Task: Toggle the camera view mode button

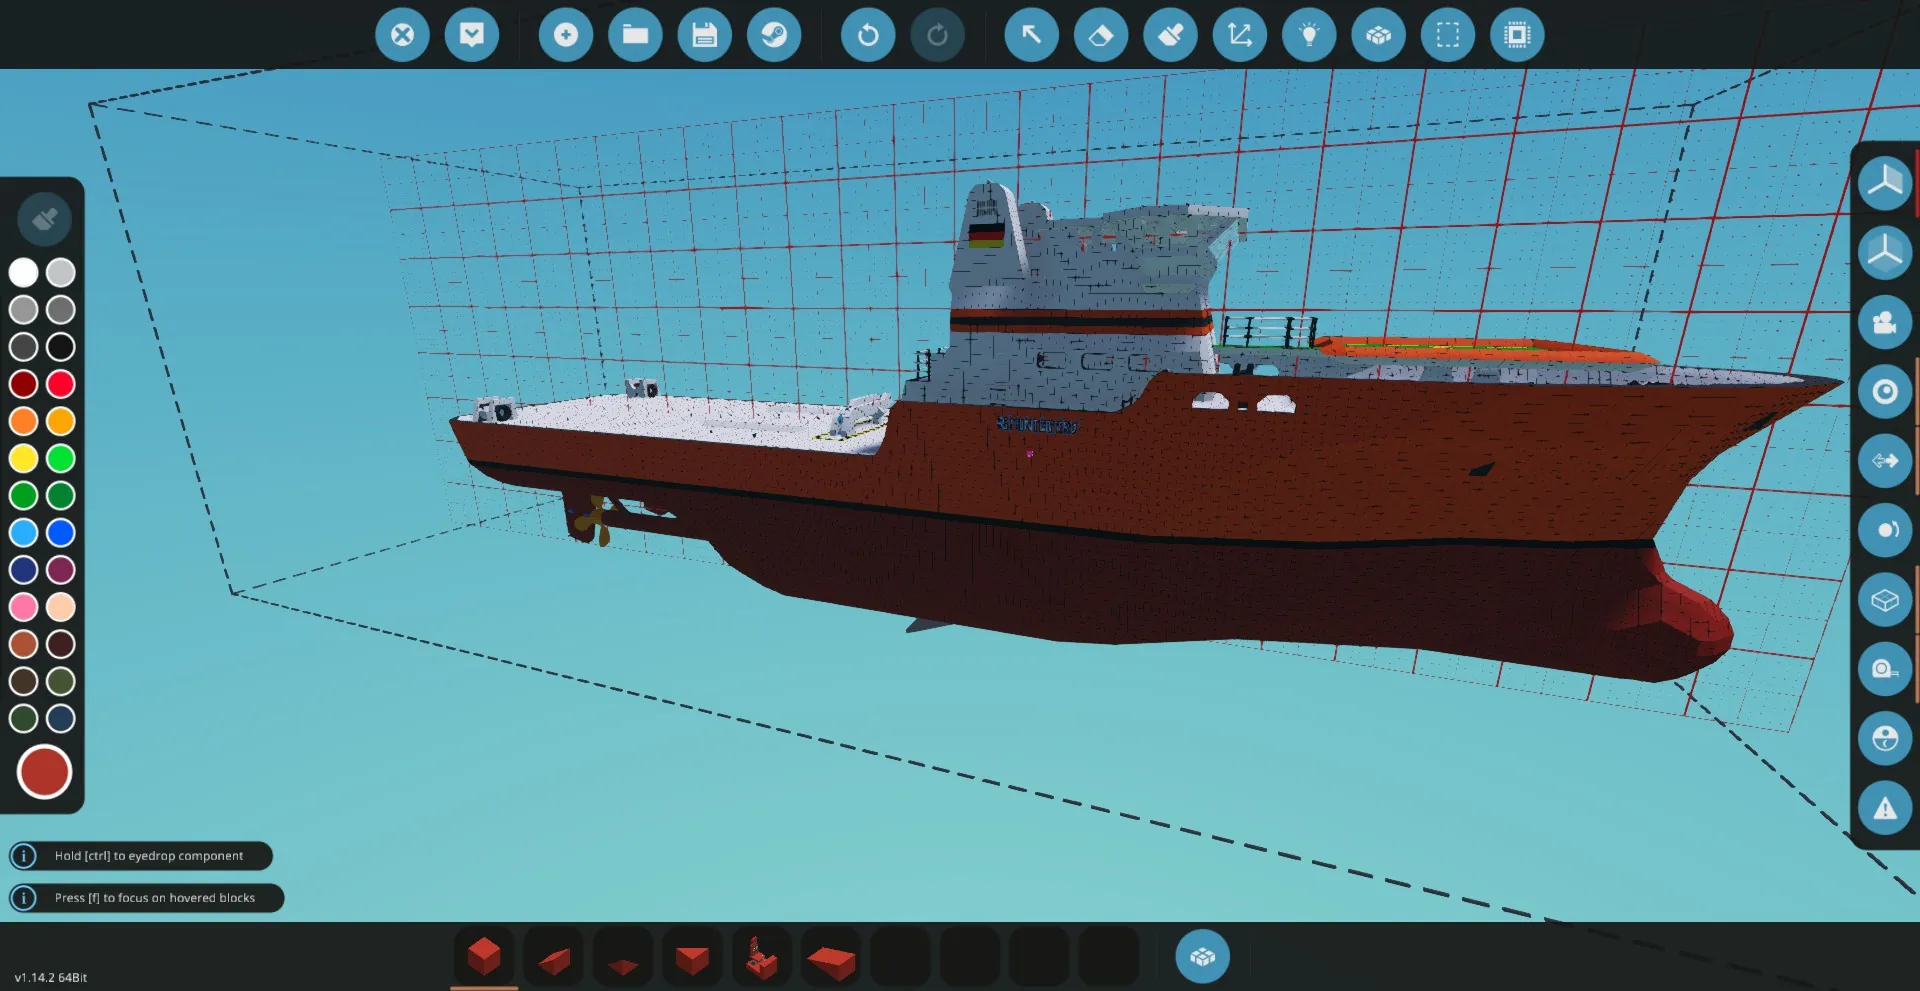Action: (1885, 322)
